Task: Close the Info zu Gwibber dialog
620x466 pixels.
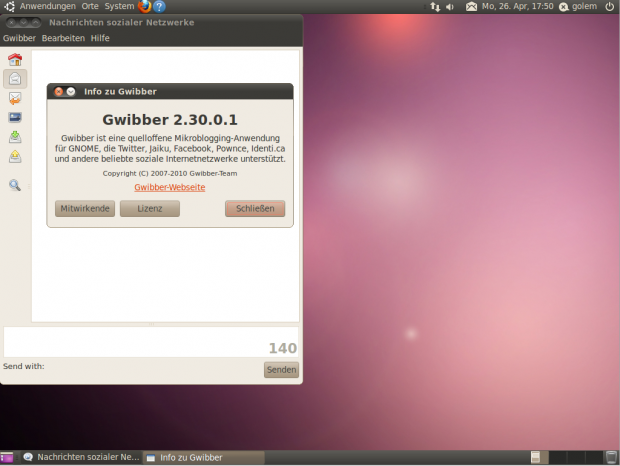Action: (59, 92)
